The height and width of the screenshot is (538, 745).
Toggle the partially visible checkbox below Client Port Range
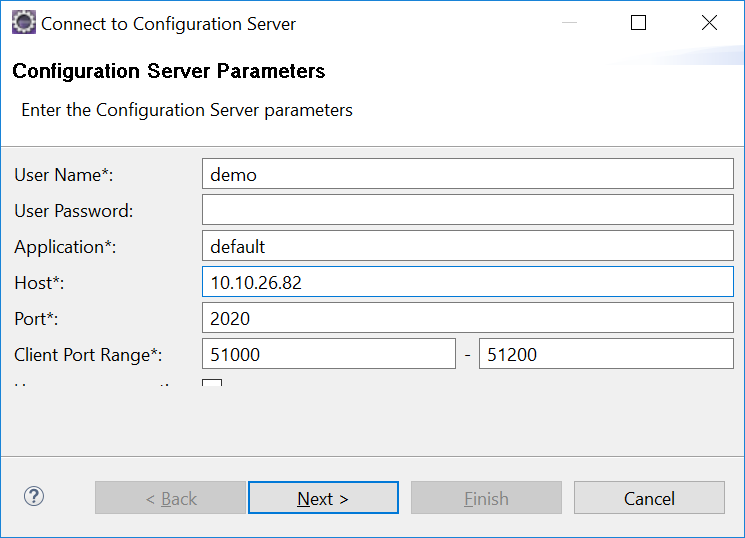click(212, 384)
